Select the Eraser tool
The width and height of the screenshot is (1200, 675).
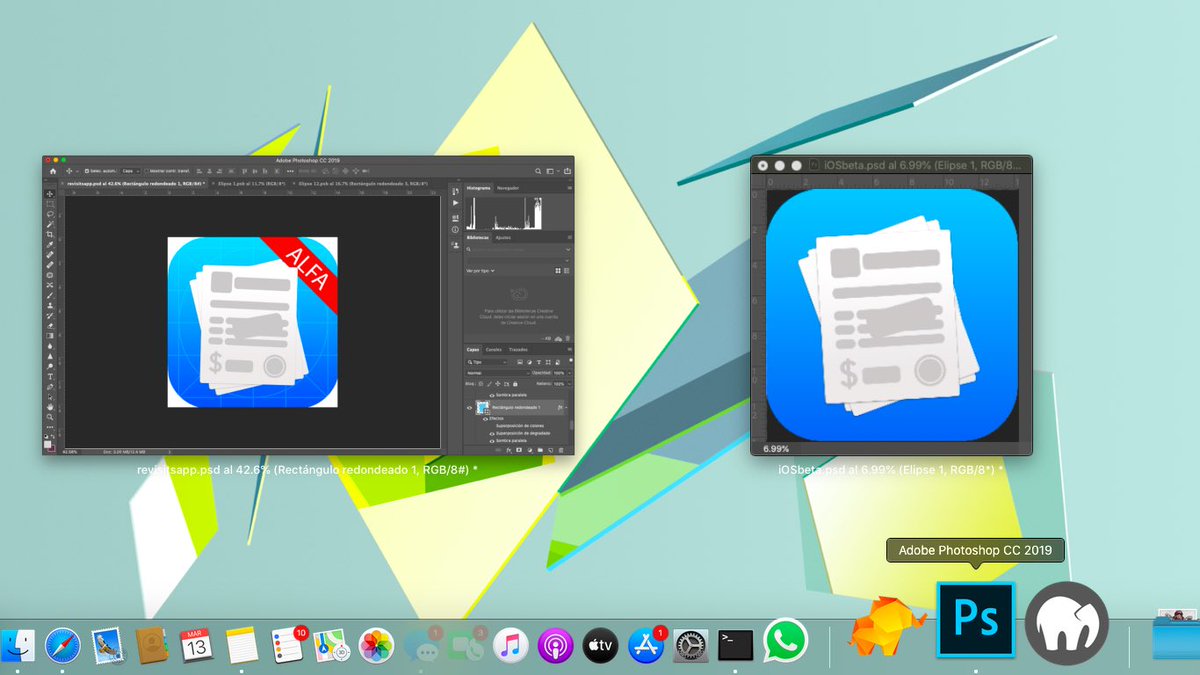(50, 326)
